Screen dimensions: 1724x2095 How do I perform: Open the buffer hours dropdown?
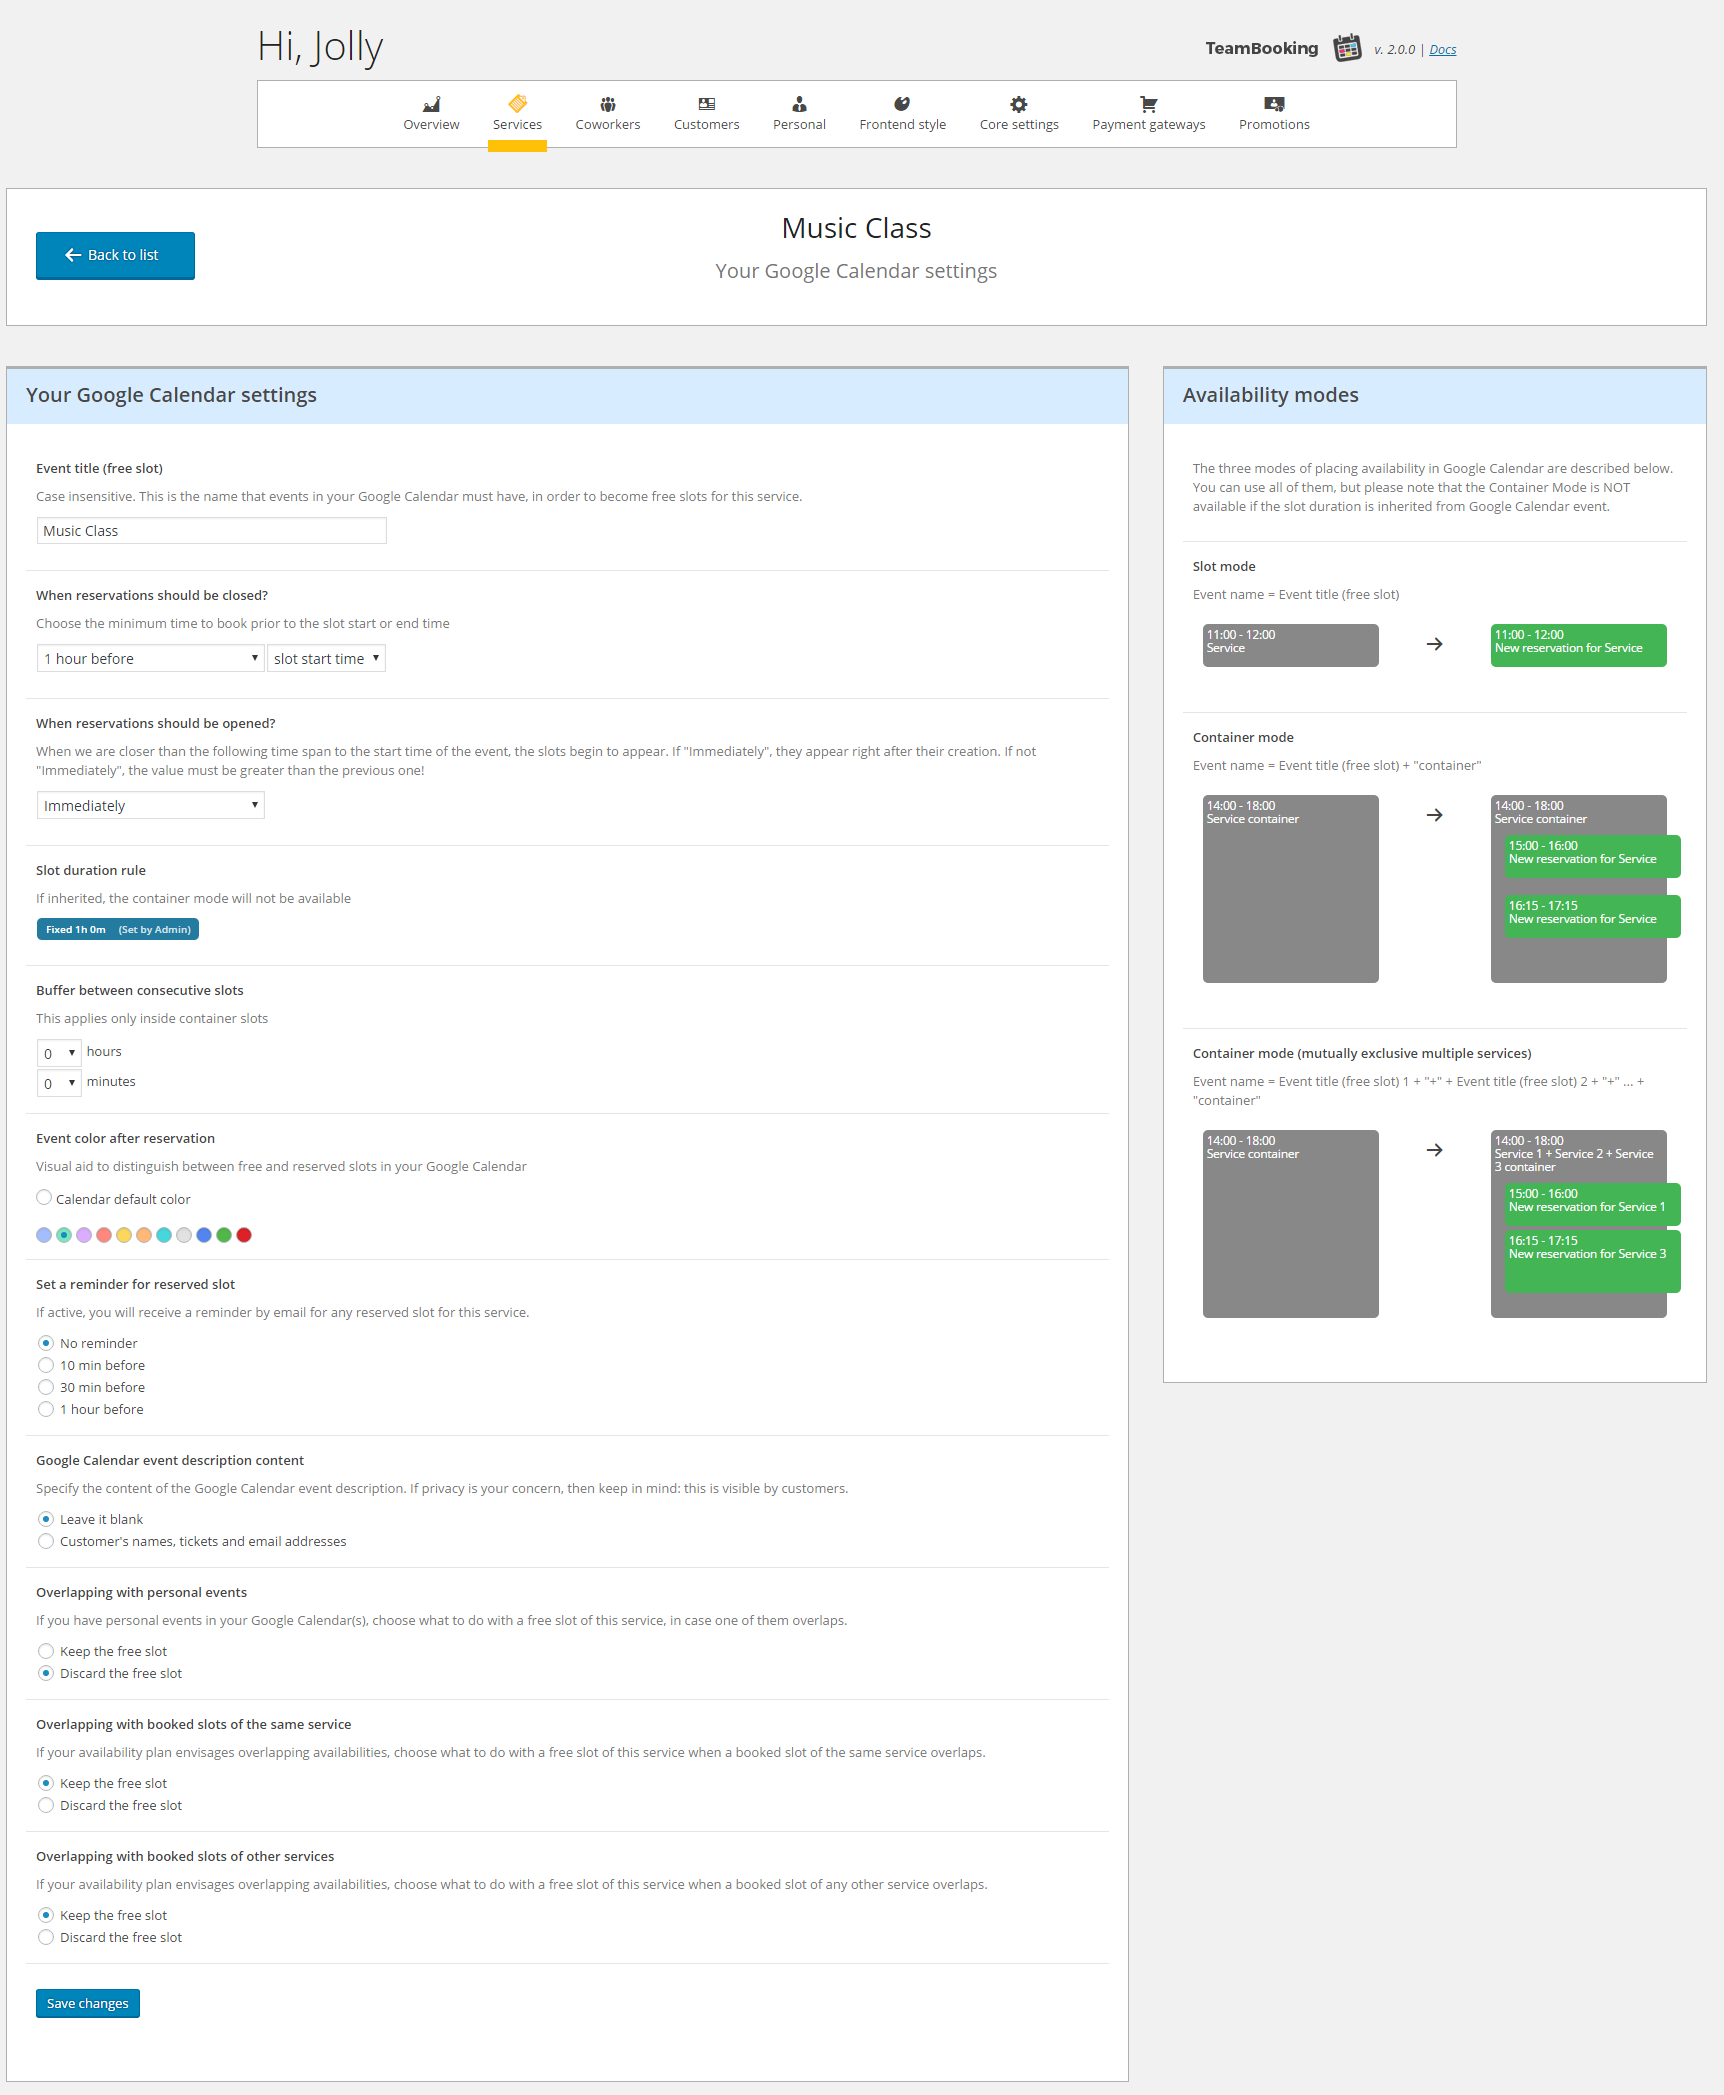(59, 1053)
